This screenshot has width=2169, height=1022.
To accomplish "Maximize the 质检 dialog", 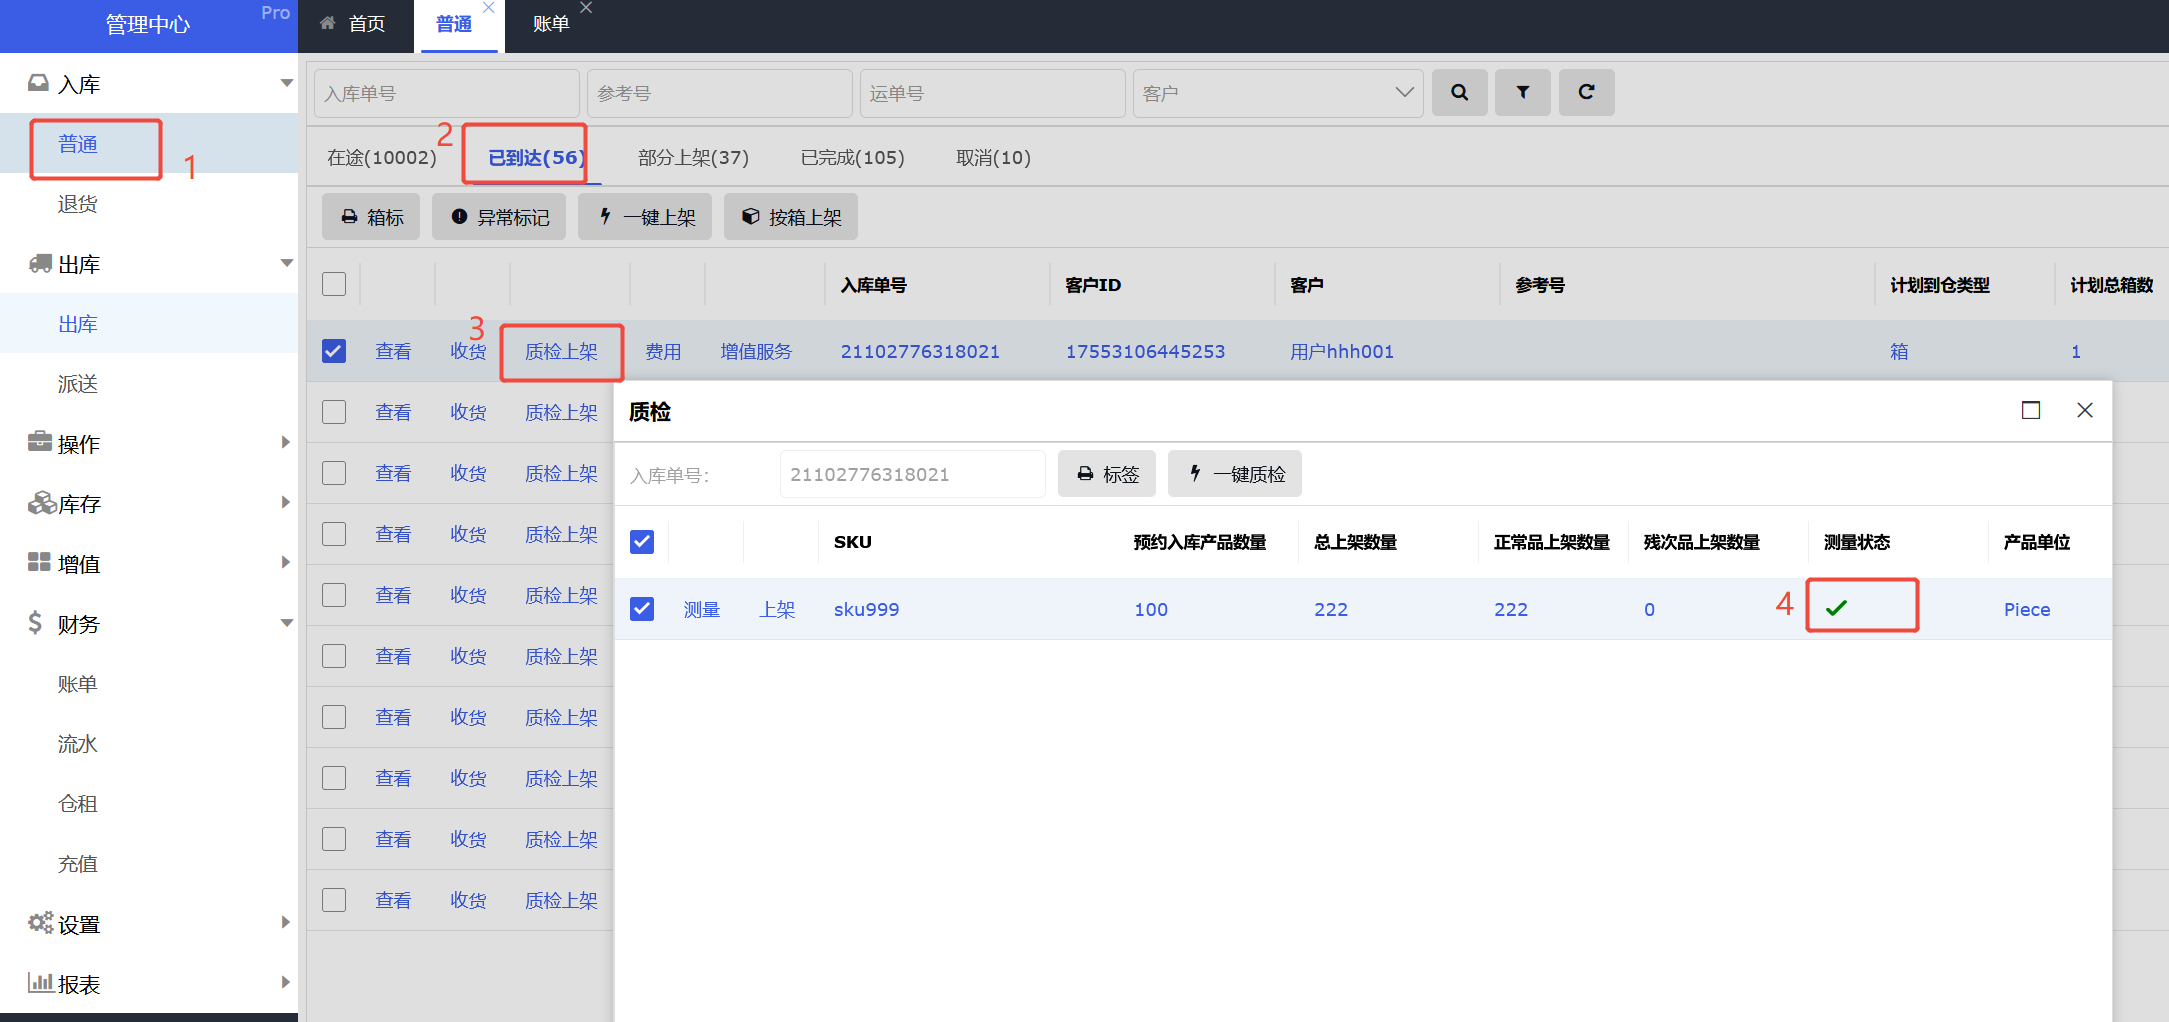I will [x=2030, y=410].
